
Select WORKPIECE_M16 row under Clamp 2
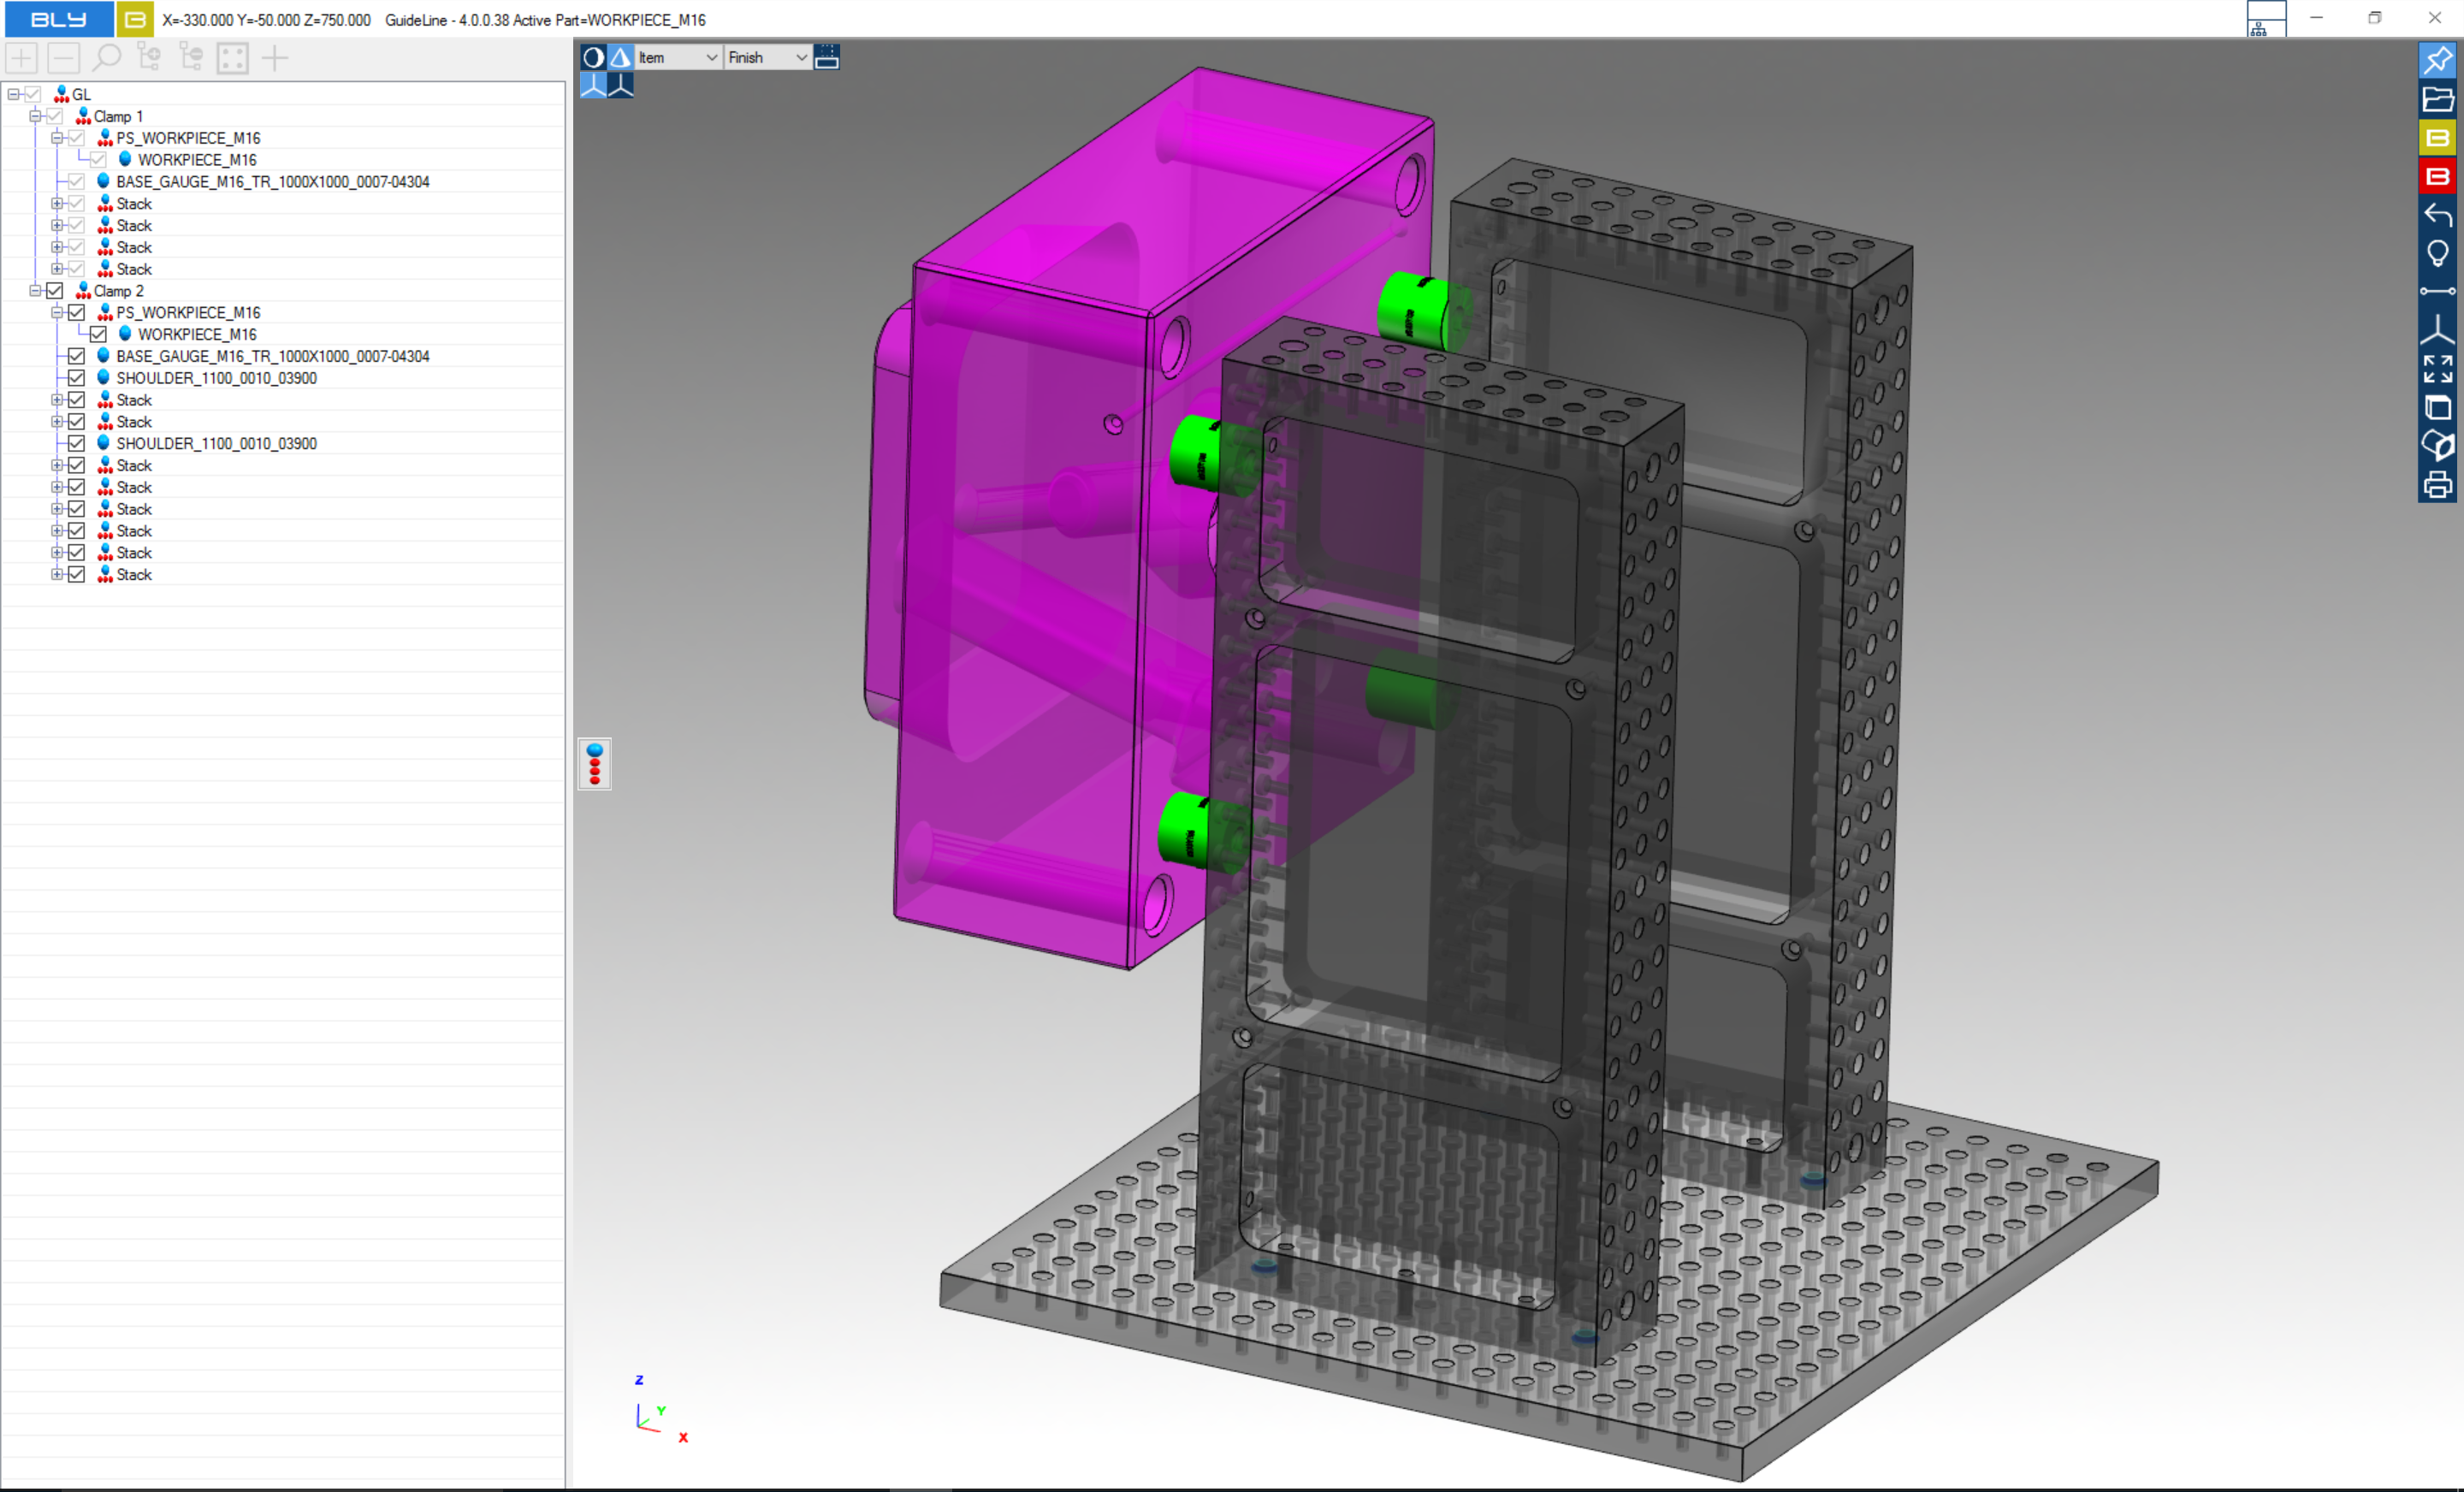point(197,335)
